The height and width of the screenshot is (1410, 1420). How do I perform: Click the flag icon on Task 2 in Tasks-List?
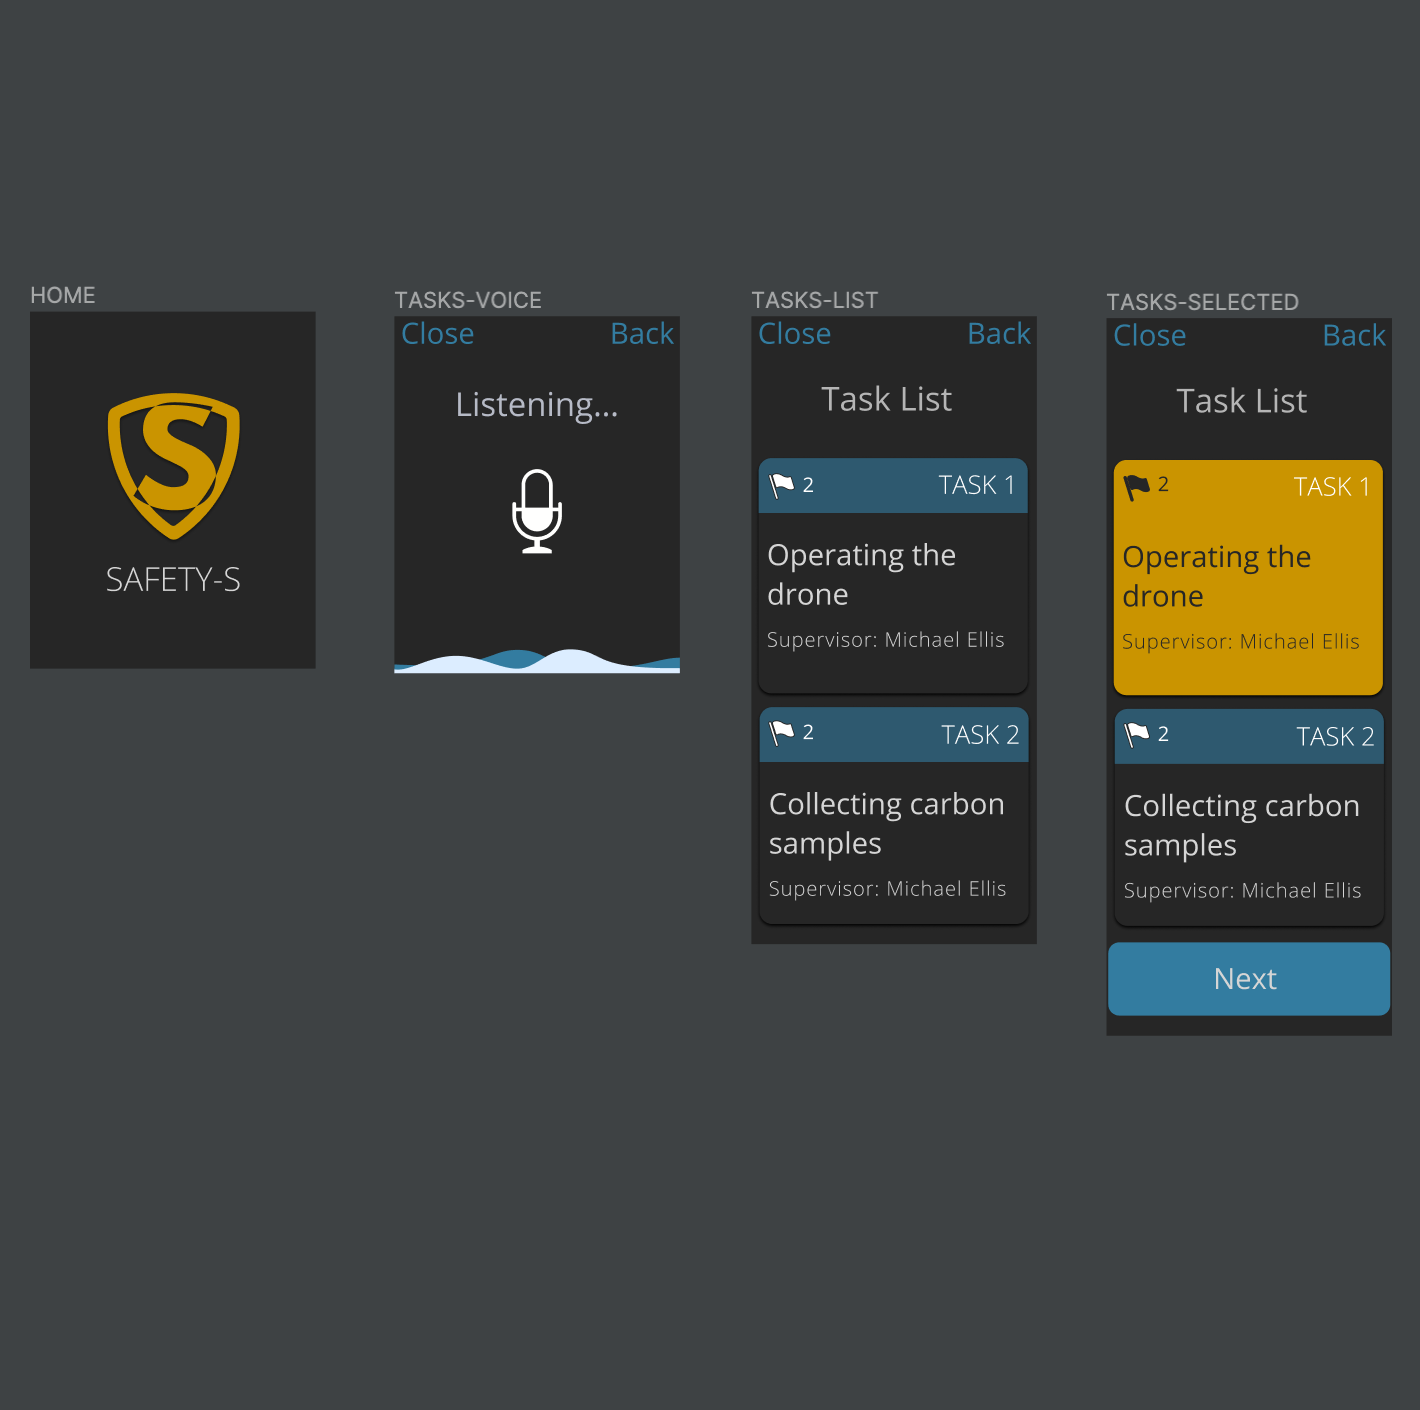click(782, 734)
